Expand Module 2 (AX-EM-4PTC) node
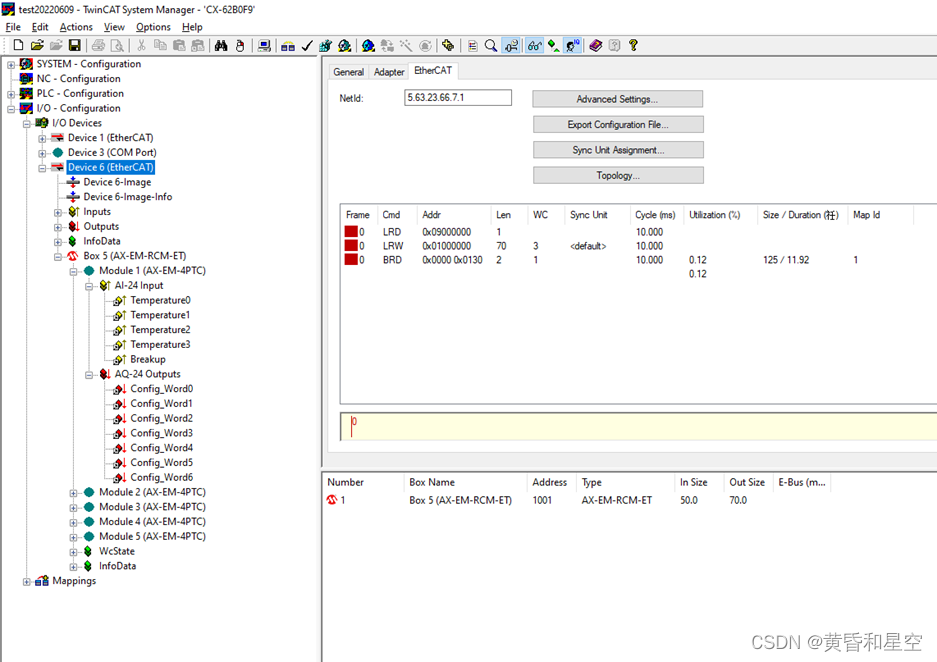 click(73, 493)
